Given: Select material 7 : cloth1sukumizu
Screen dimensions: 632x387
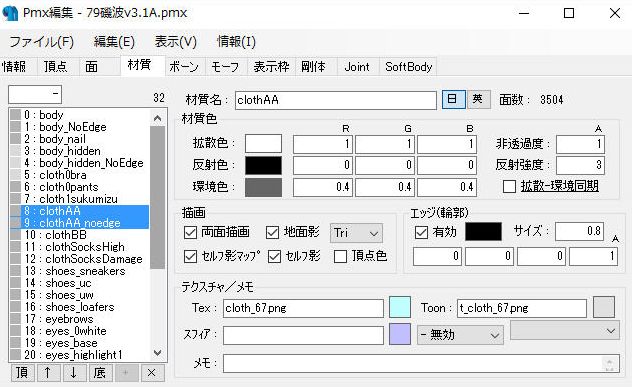Looking at the screenshot, I should pyautogui.click(x=79, y=199).
